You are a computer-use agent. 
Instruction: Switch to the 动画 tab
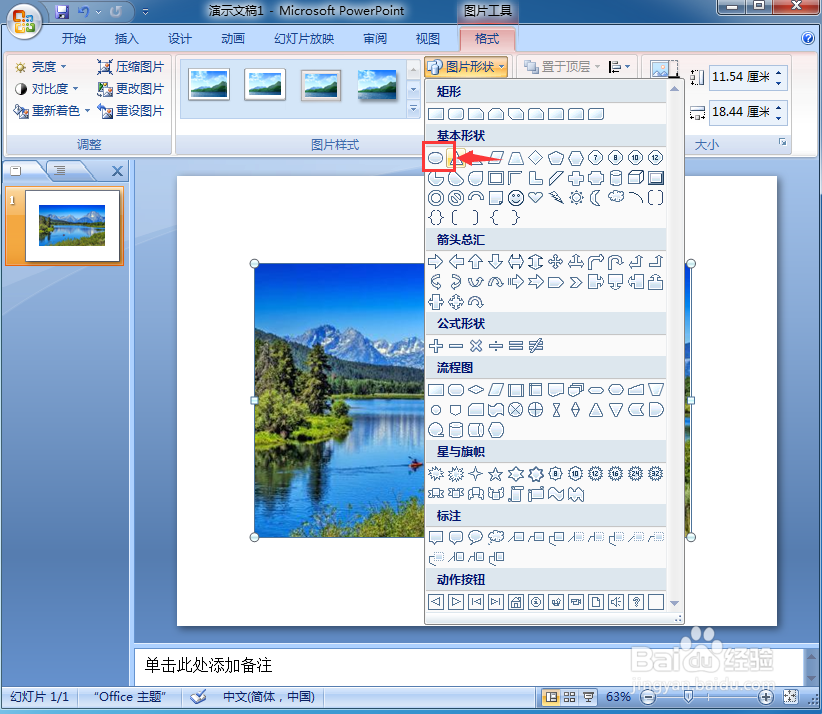(232, 38)
